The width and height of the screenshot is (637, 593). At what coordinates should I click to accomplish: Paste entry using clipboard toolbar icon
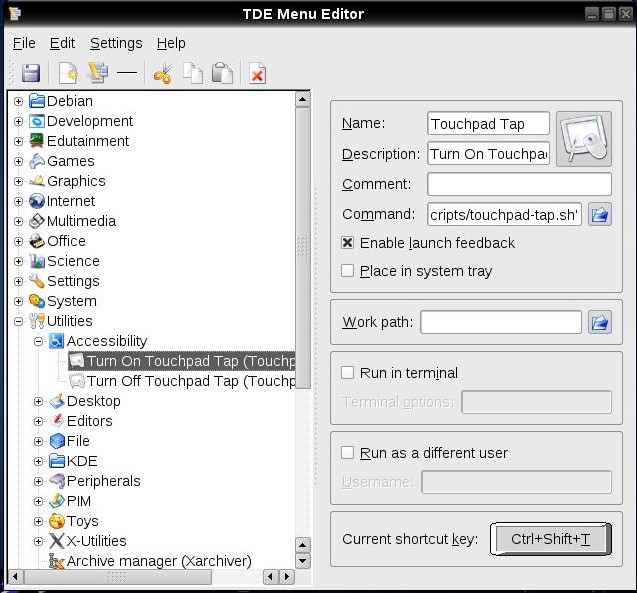(222, 73)
